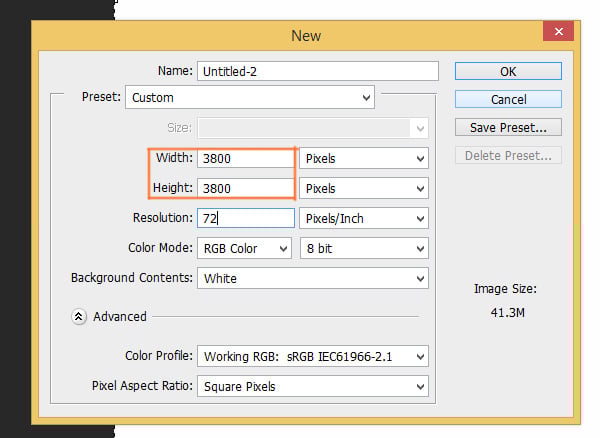Screen dimensions: 600x438
Task: Open the Preset dropdown showing Custom
Action: pos(250,98)
